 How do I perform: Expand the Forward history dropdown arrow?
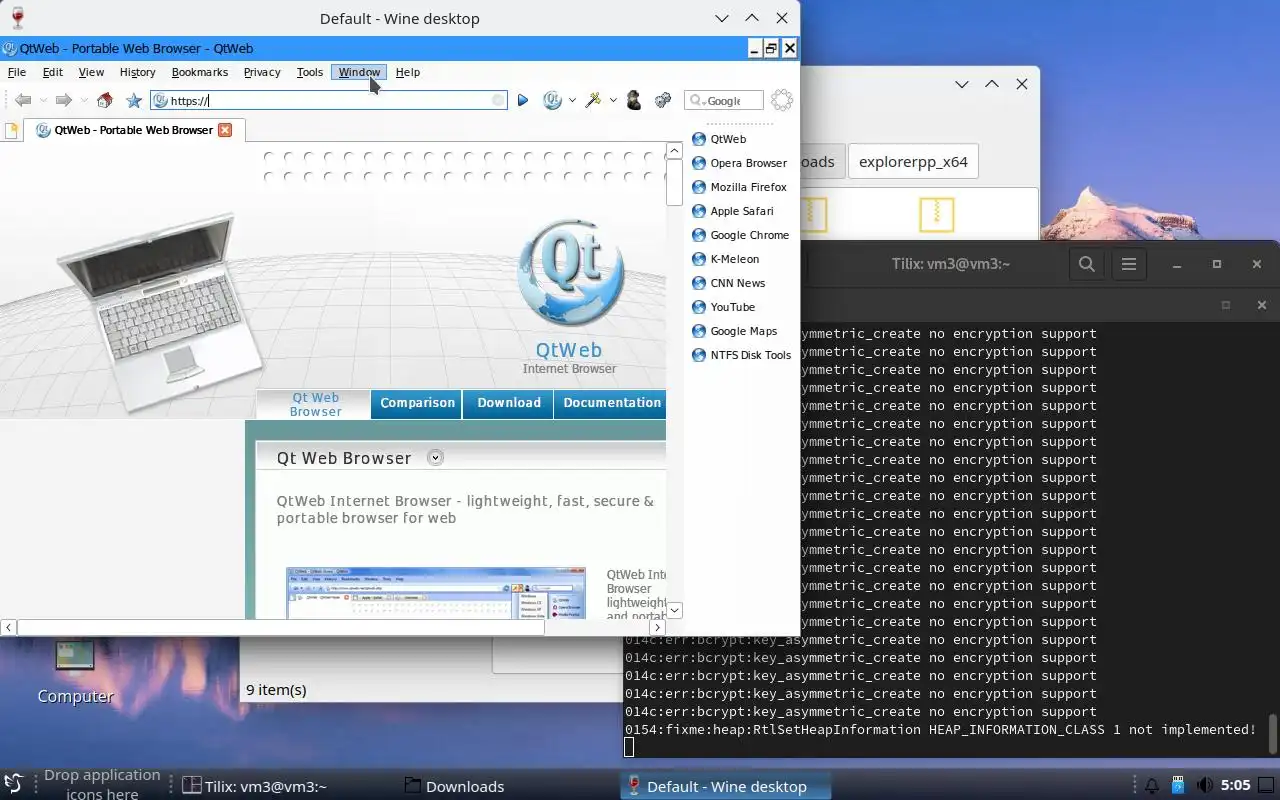click(x=84, y=100)
